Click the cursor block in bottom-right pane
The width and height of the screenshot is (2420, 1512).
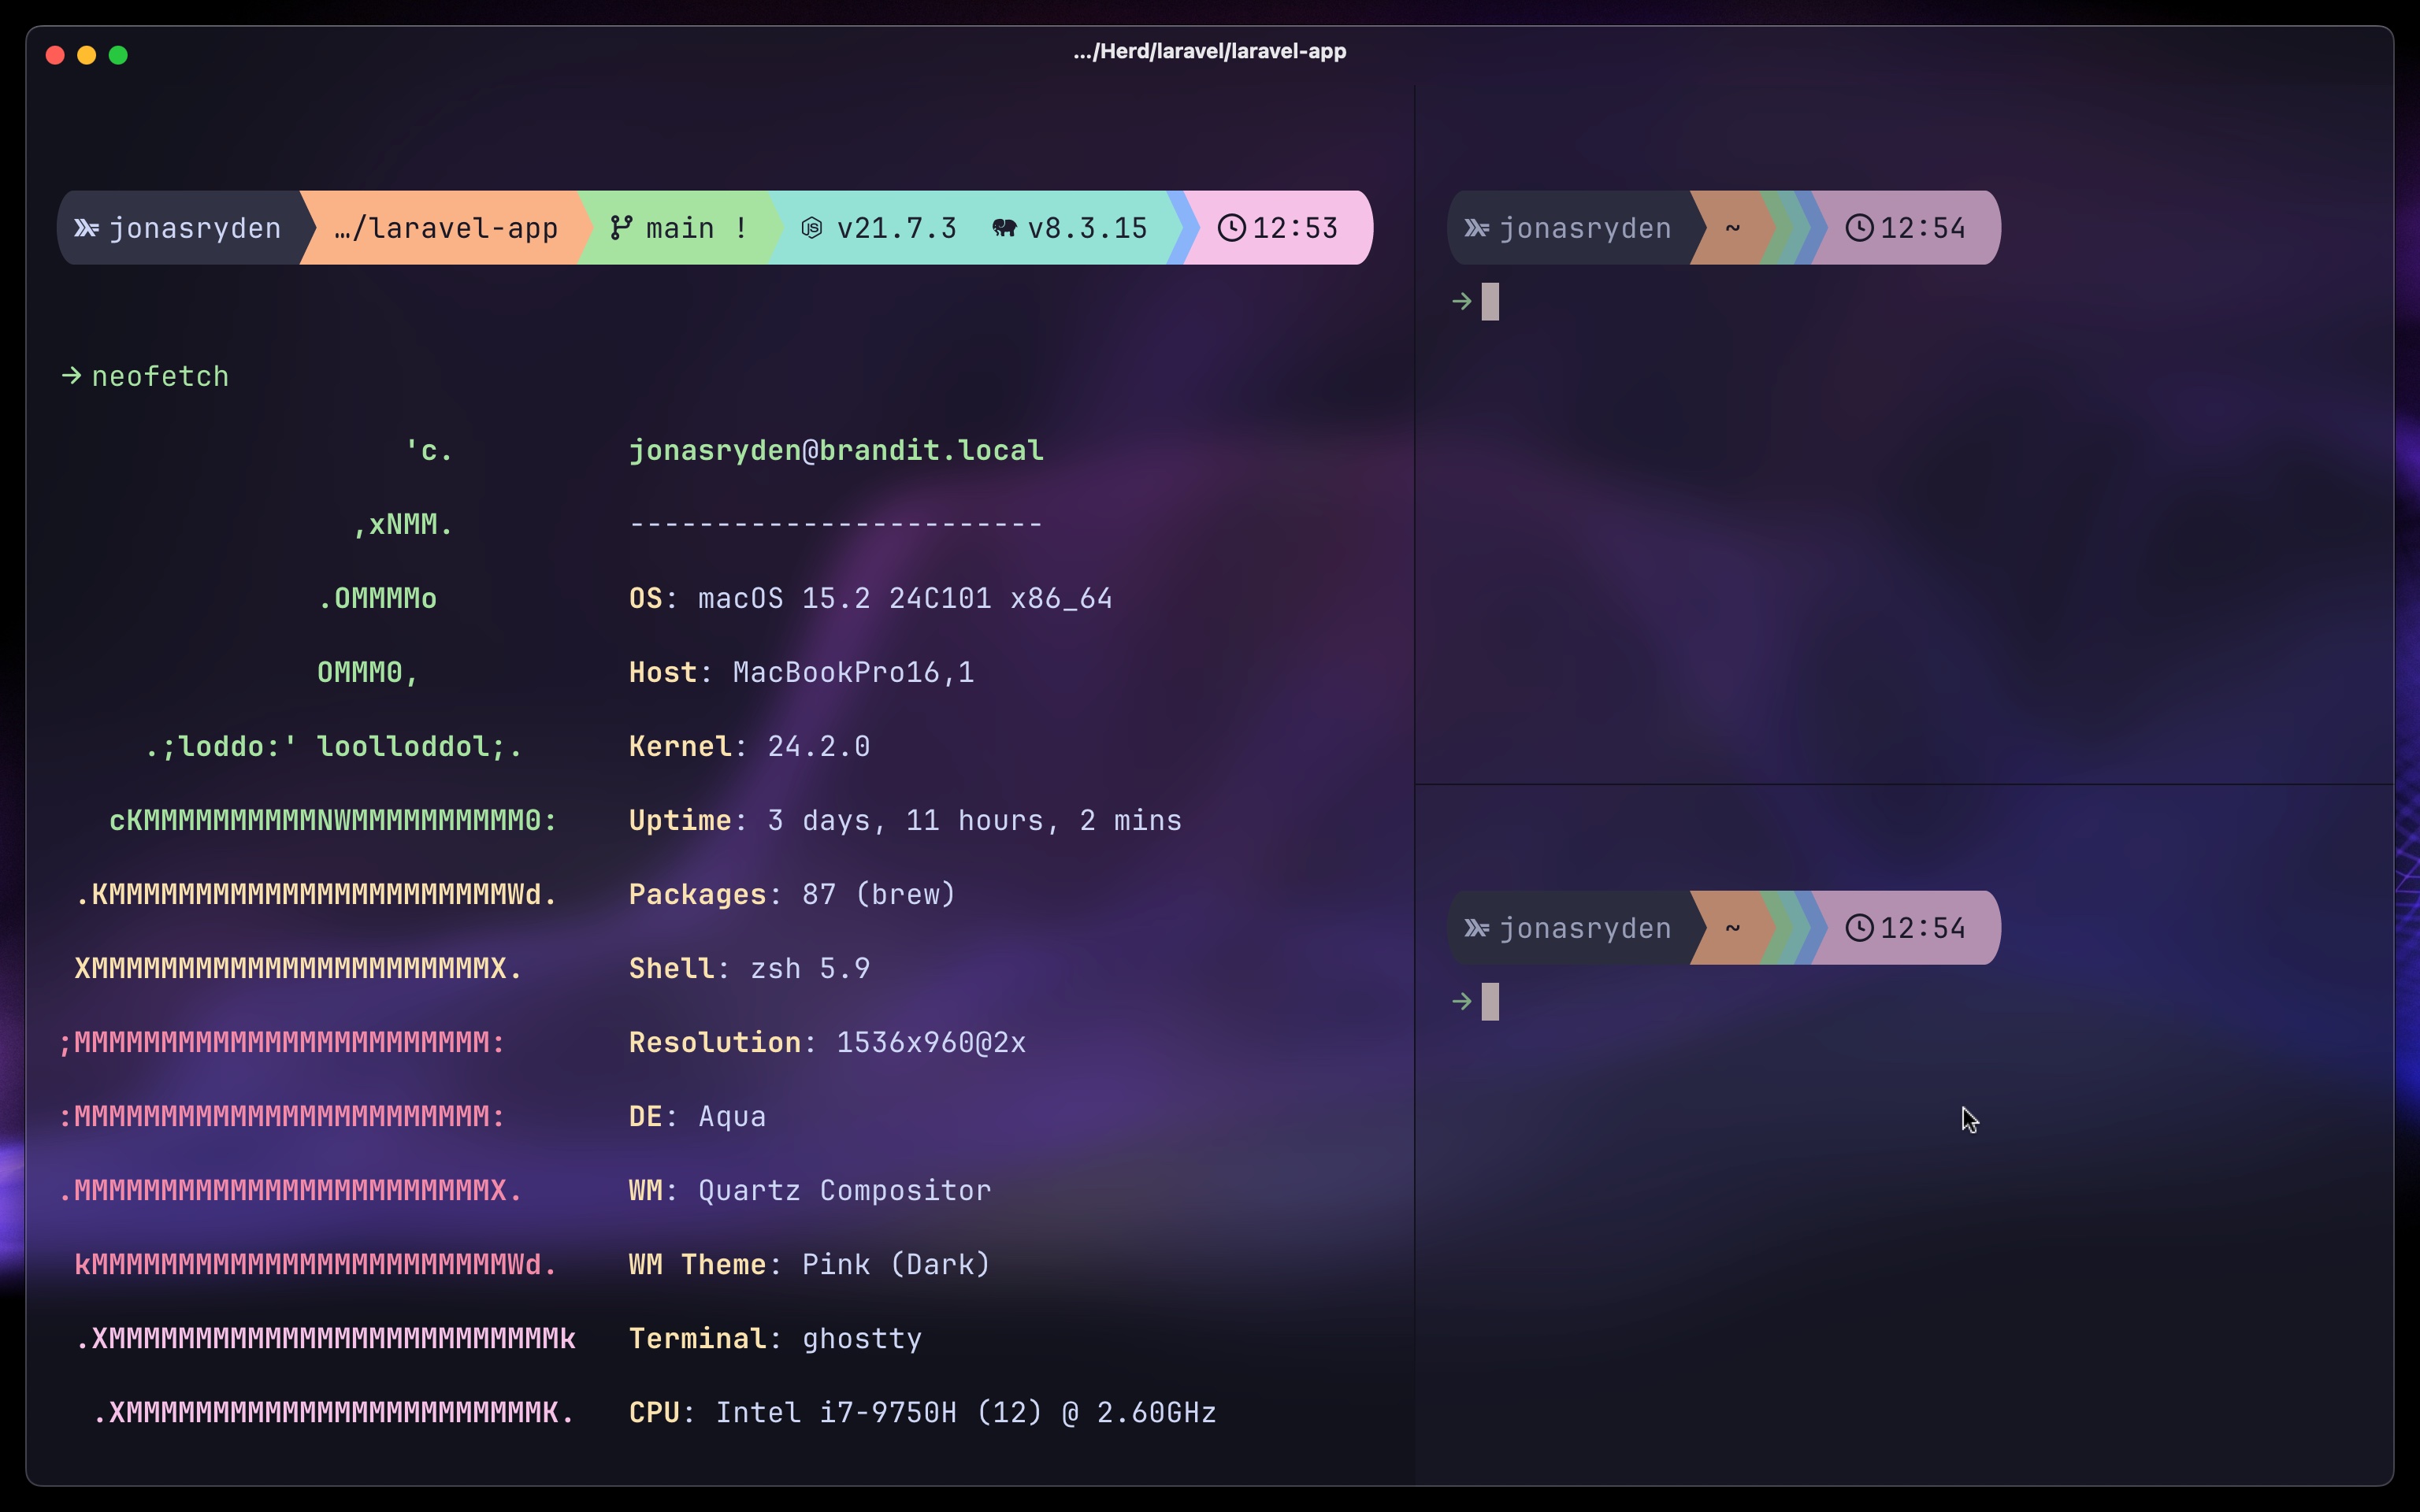[1490, 1001]
